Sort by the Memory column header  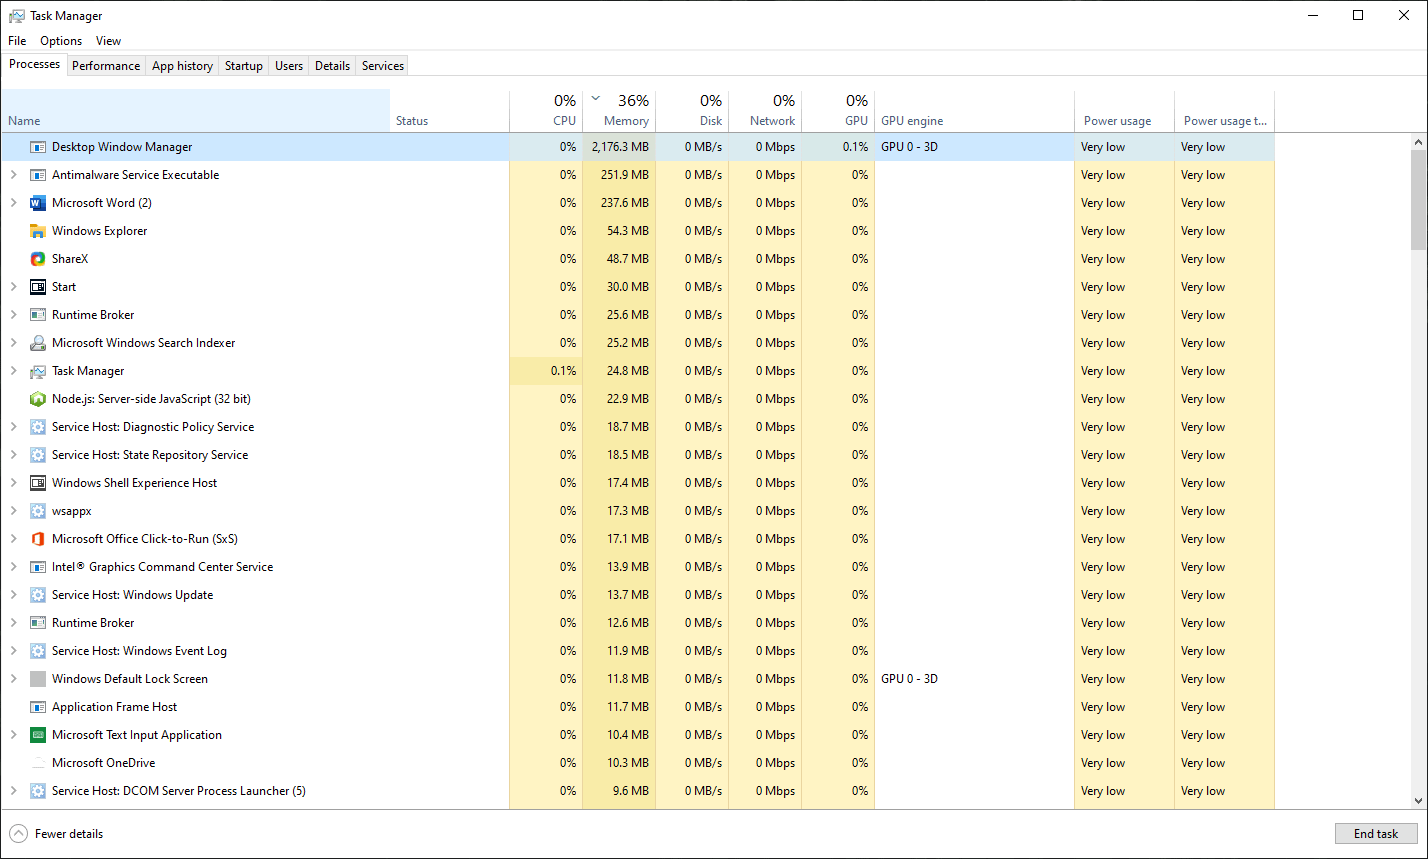[619, 110]
